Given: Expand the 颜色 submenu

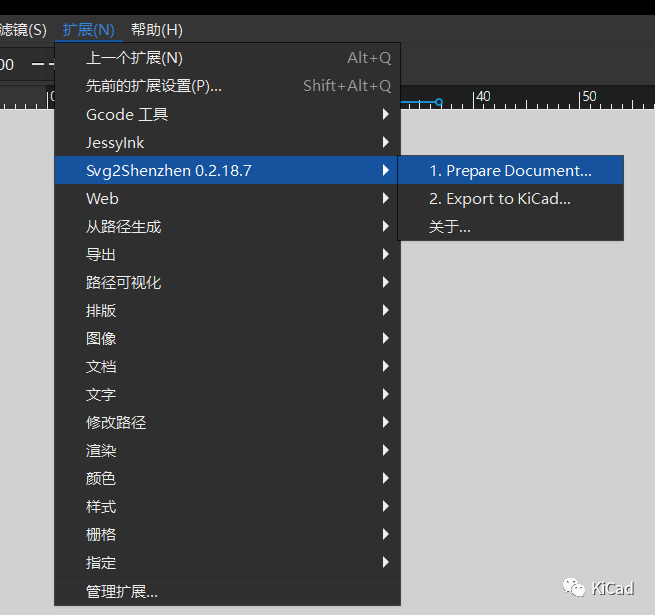Looking at the screenshot, I should [x=228, y=478].
